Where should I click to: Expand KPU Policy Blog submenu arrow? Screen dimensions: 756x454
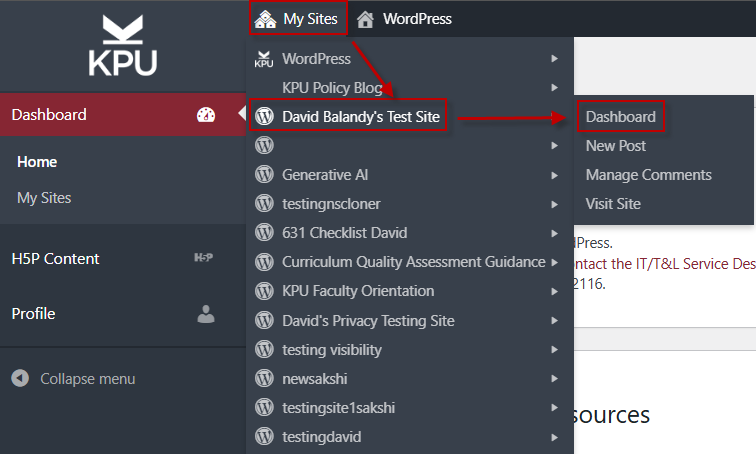[x=554, y=88]
